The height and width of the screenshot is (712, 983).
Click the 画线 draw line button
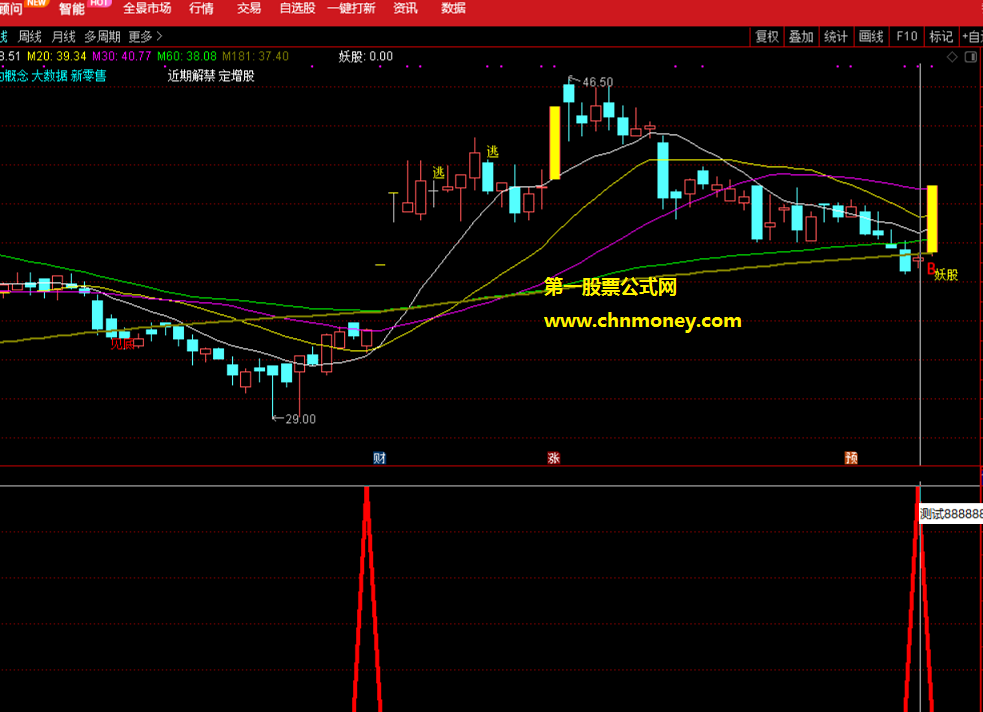871,37
